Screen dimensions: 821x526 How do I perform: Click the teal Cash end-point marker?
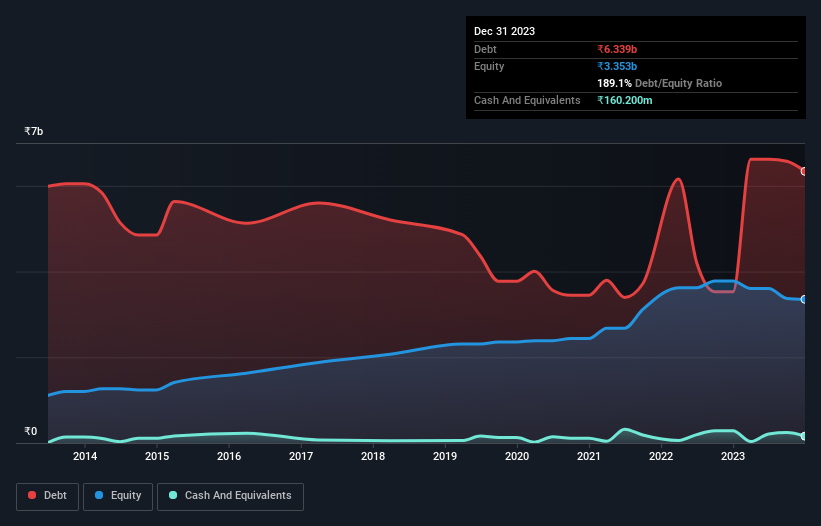coord(804,436)
